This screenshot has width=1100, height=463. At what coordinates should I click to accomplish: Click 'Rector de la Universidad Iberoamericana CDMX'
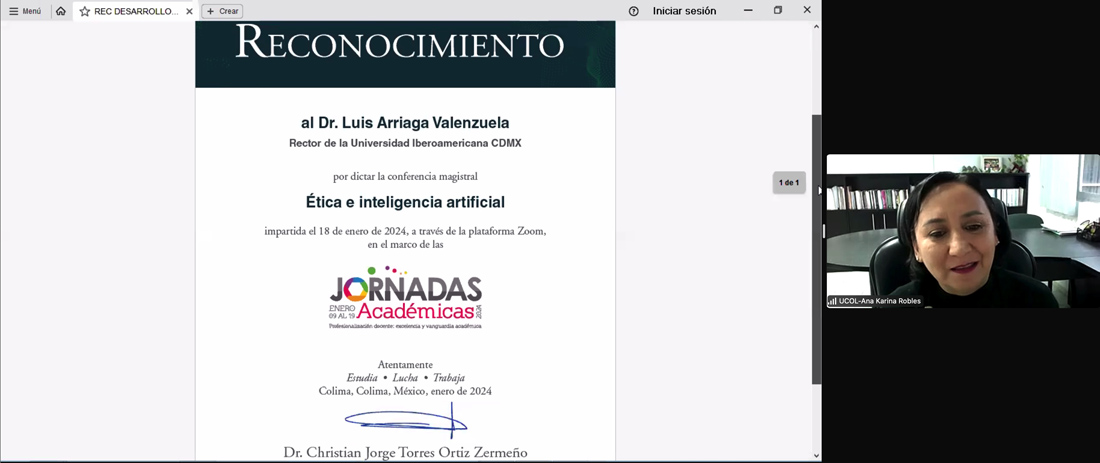(x=405, y=143)
